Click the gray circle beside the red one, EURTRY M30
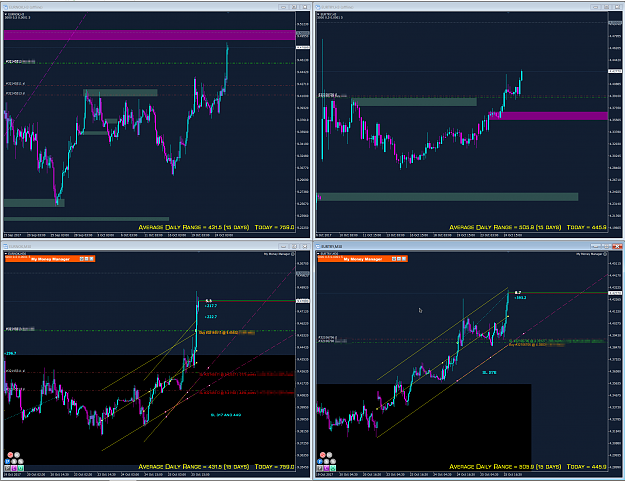The image size is (625, 481). tap(329, 455)
